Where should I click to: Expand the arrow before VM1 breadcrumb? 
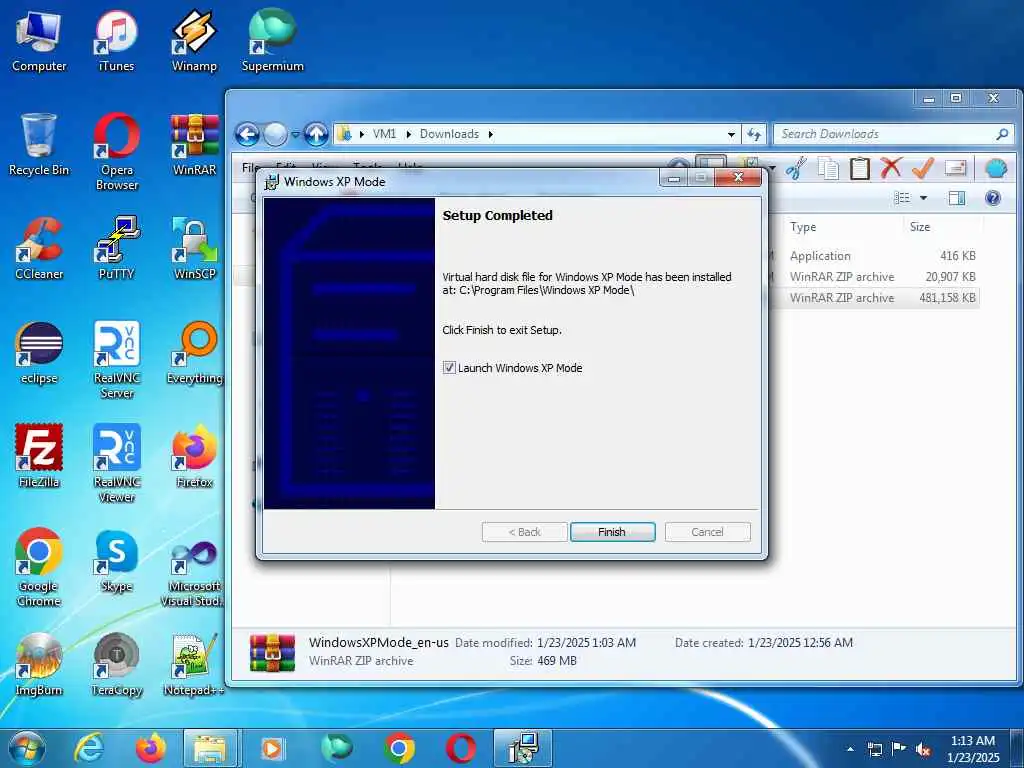pyautogui.click(x=362, y=134)
